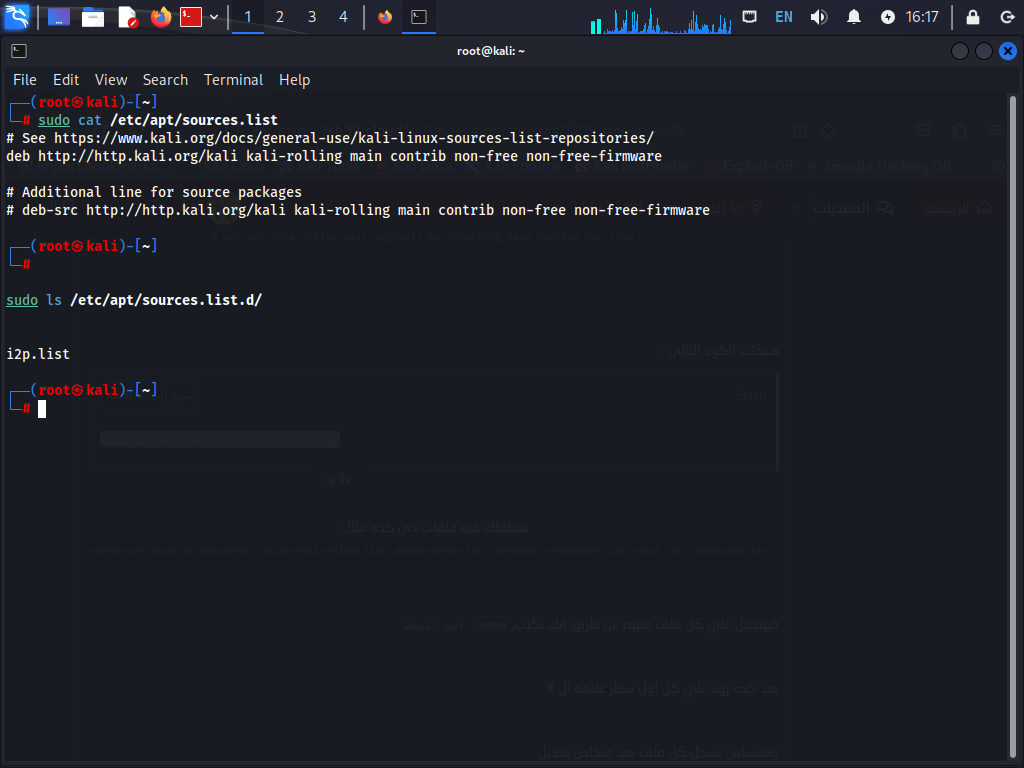Screen dimensions: 1024x768
Task: Switch to workspace 1
Action: coord(248,17)
